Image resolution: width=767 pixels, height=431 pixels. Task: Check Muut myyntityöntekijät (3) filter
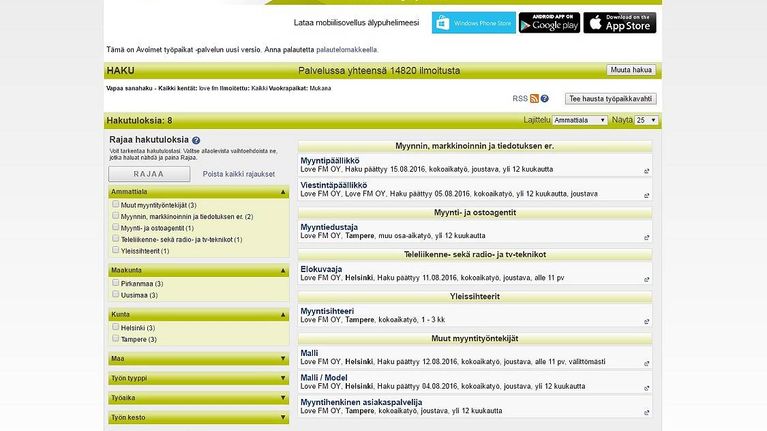pos(115,204)
